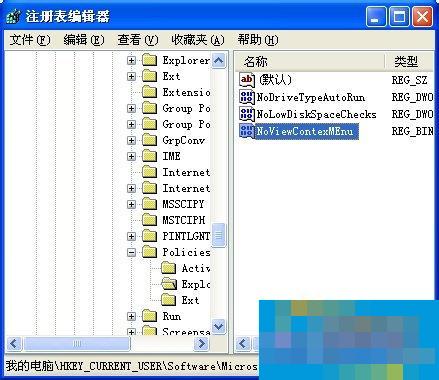Select the MSTCIPH tree key
Viewport: 439px width, 380px height.
pos(184,220)
